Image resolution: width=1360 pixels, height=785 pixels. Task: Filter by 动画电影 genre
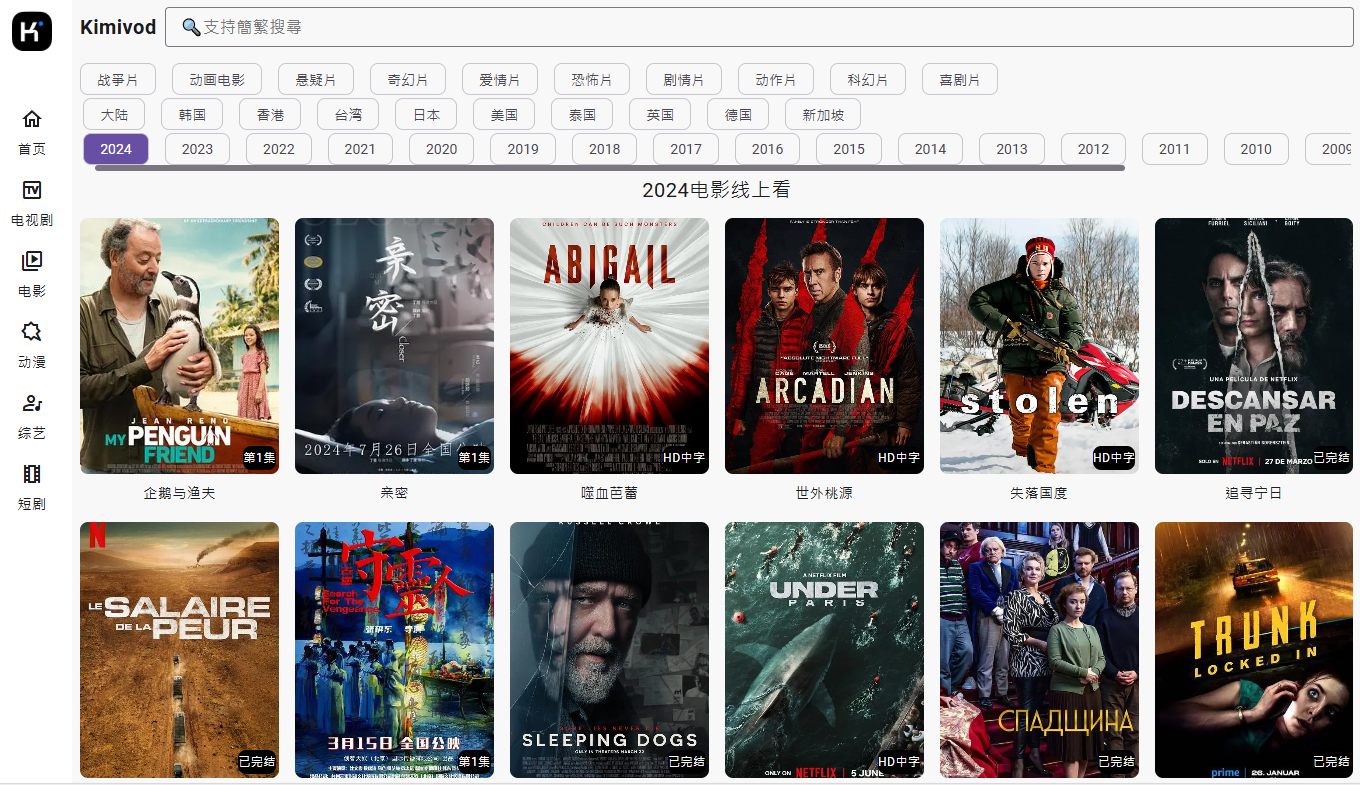coord(217,79)
